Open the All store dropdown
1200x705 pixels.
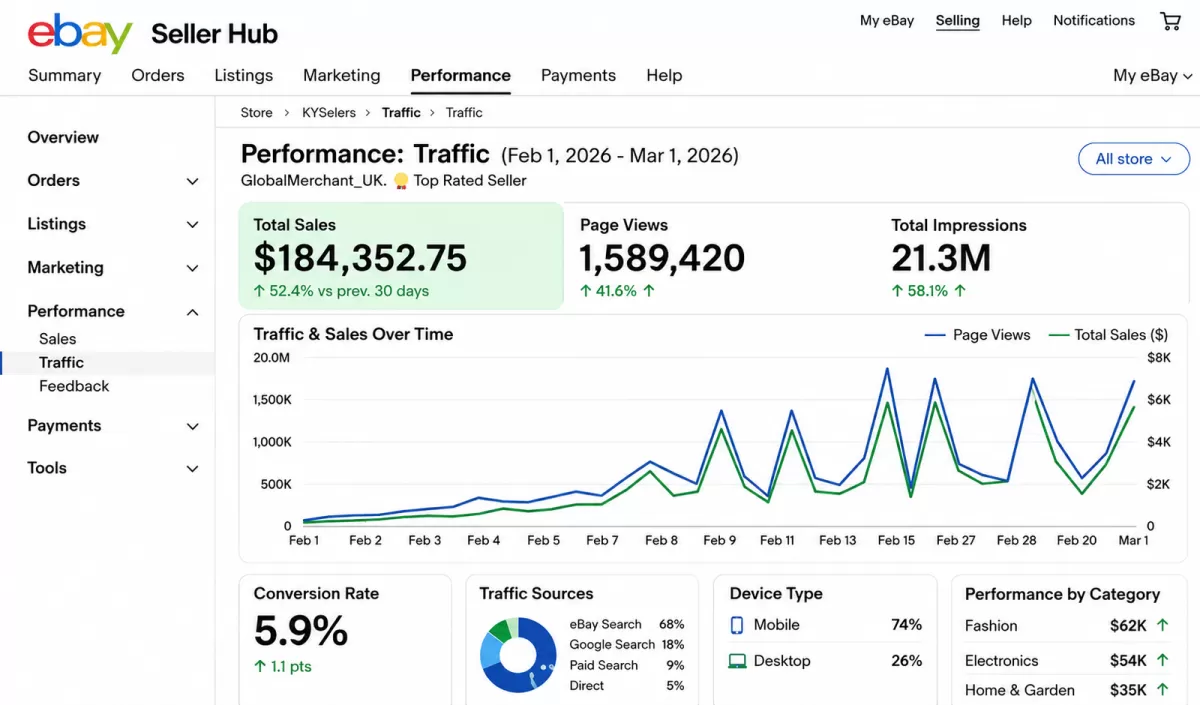click(x=1134, y=159)
